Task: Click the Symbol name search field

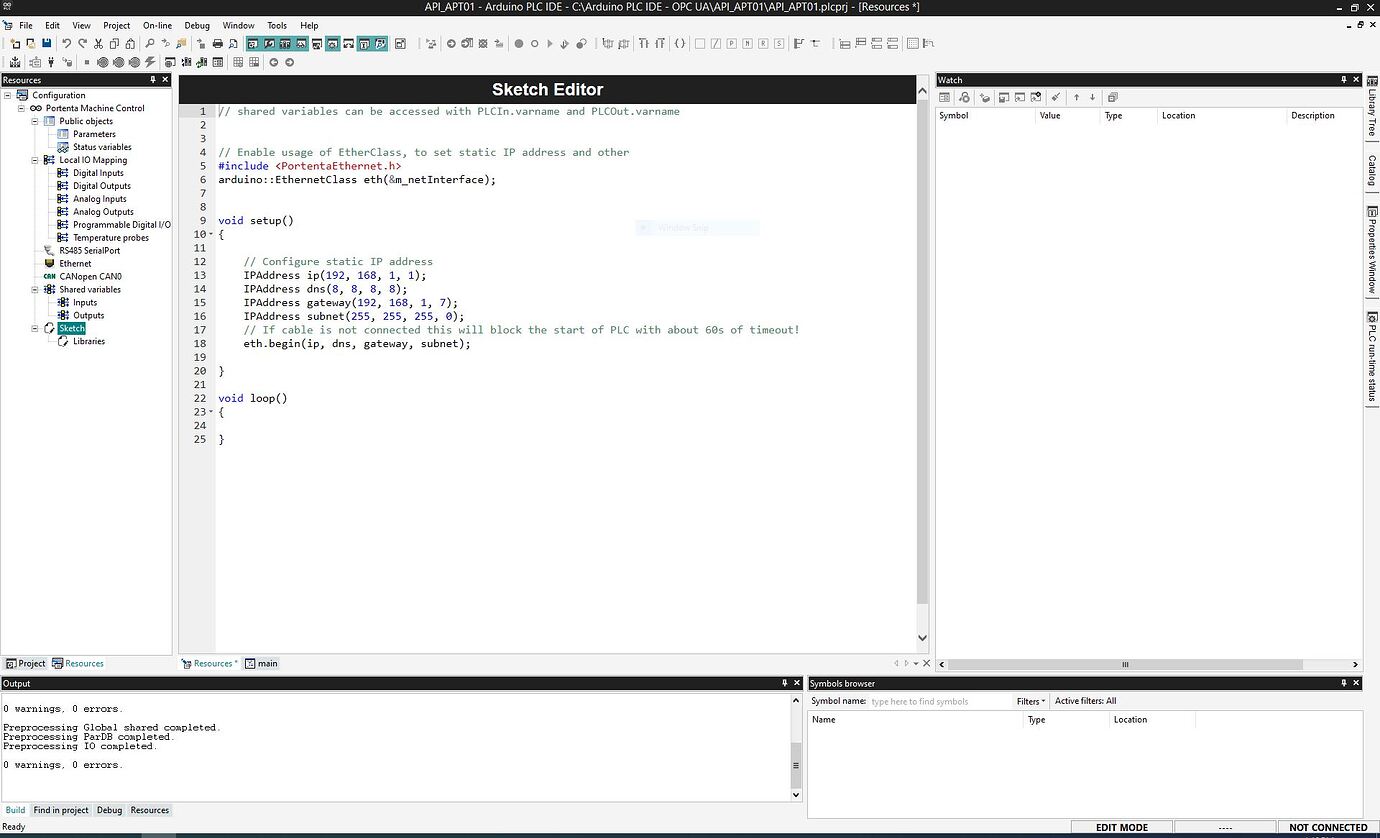Action: [938, 701]
